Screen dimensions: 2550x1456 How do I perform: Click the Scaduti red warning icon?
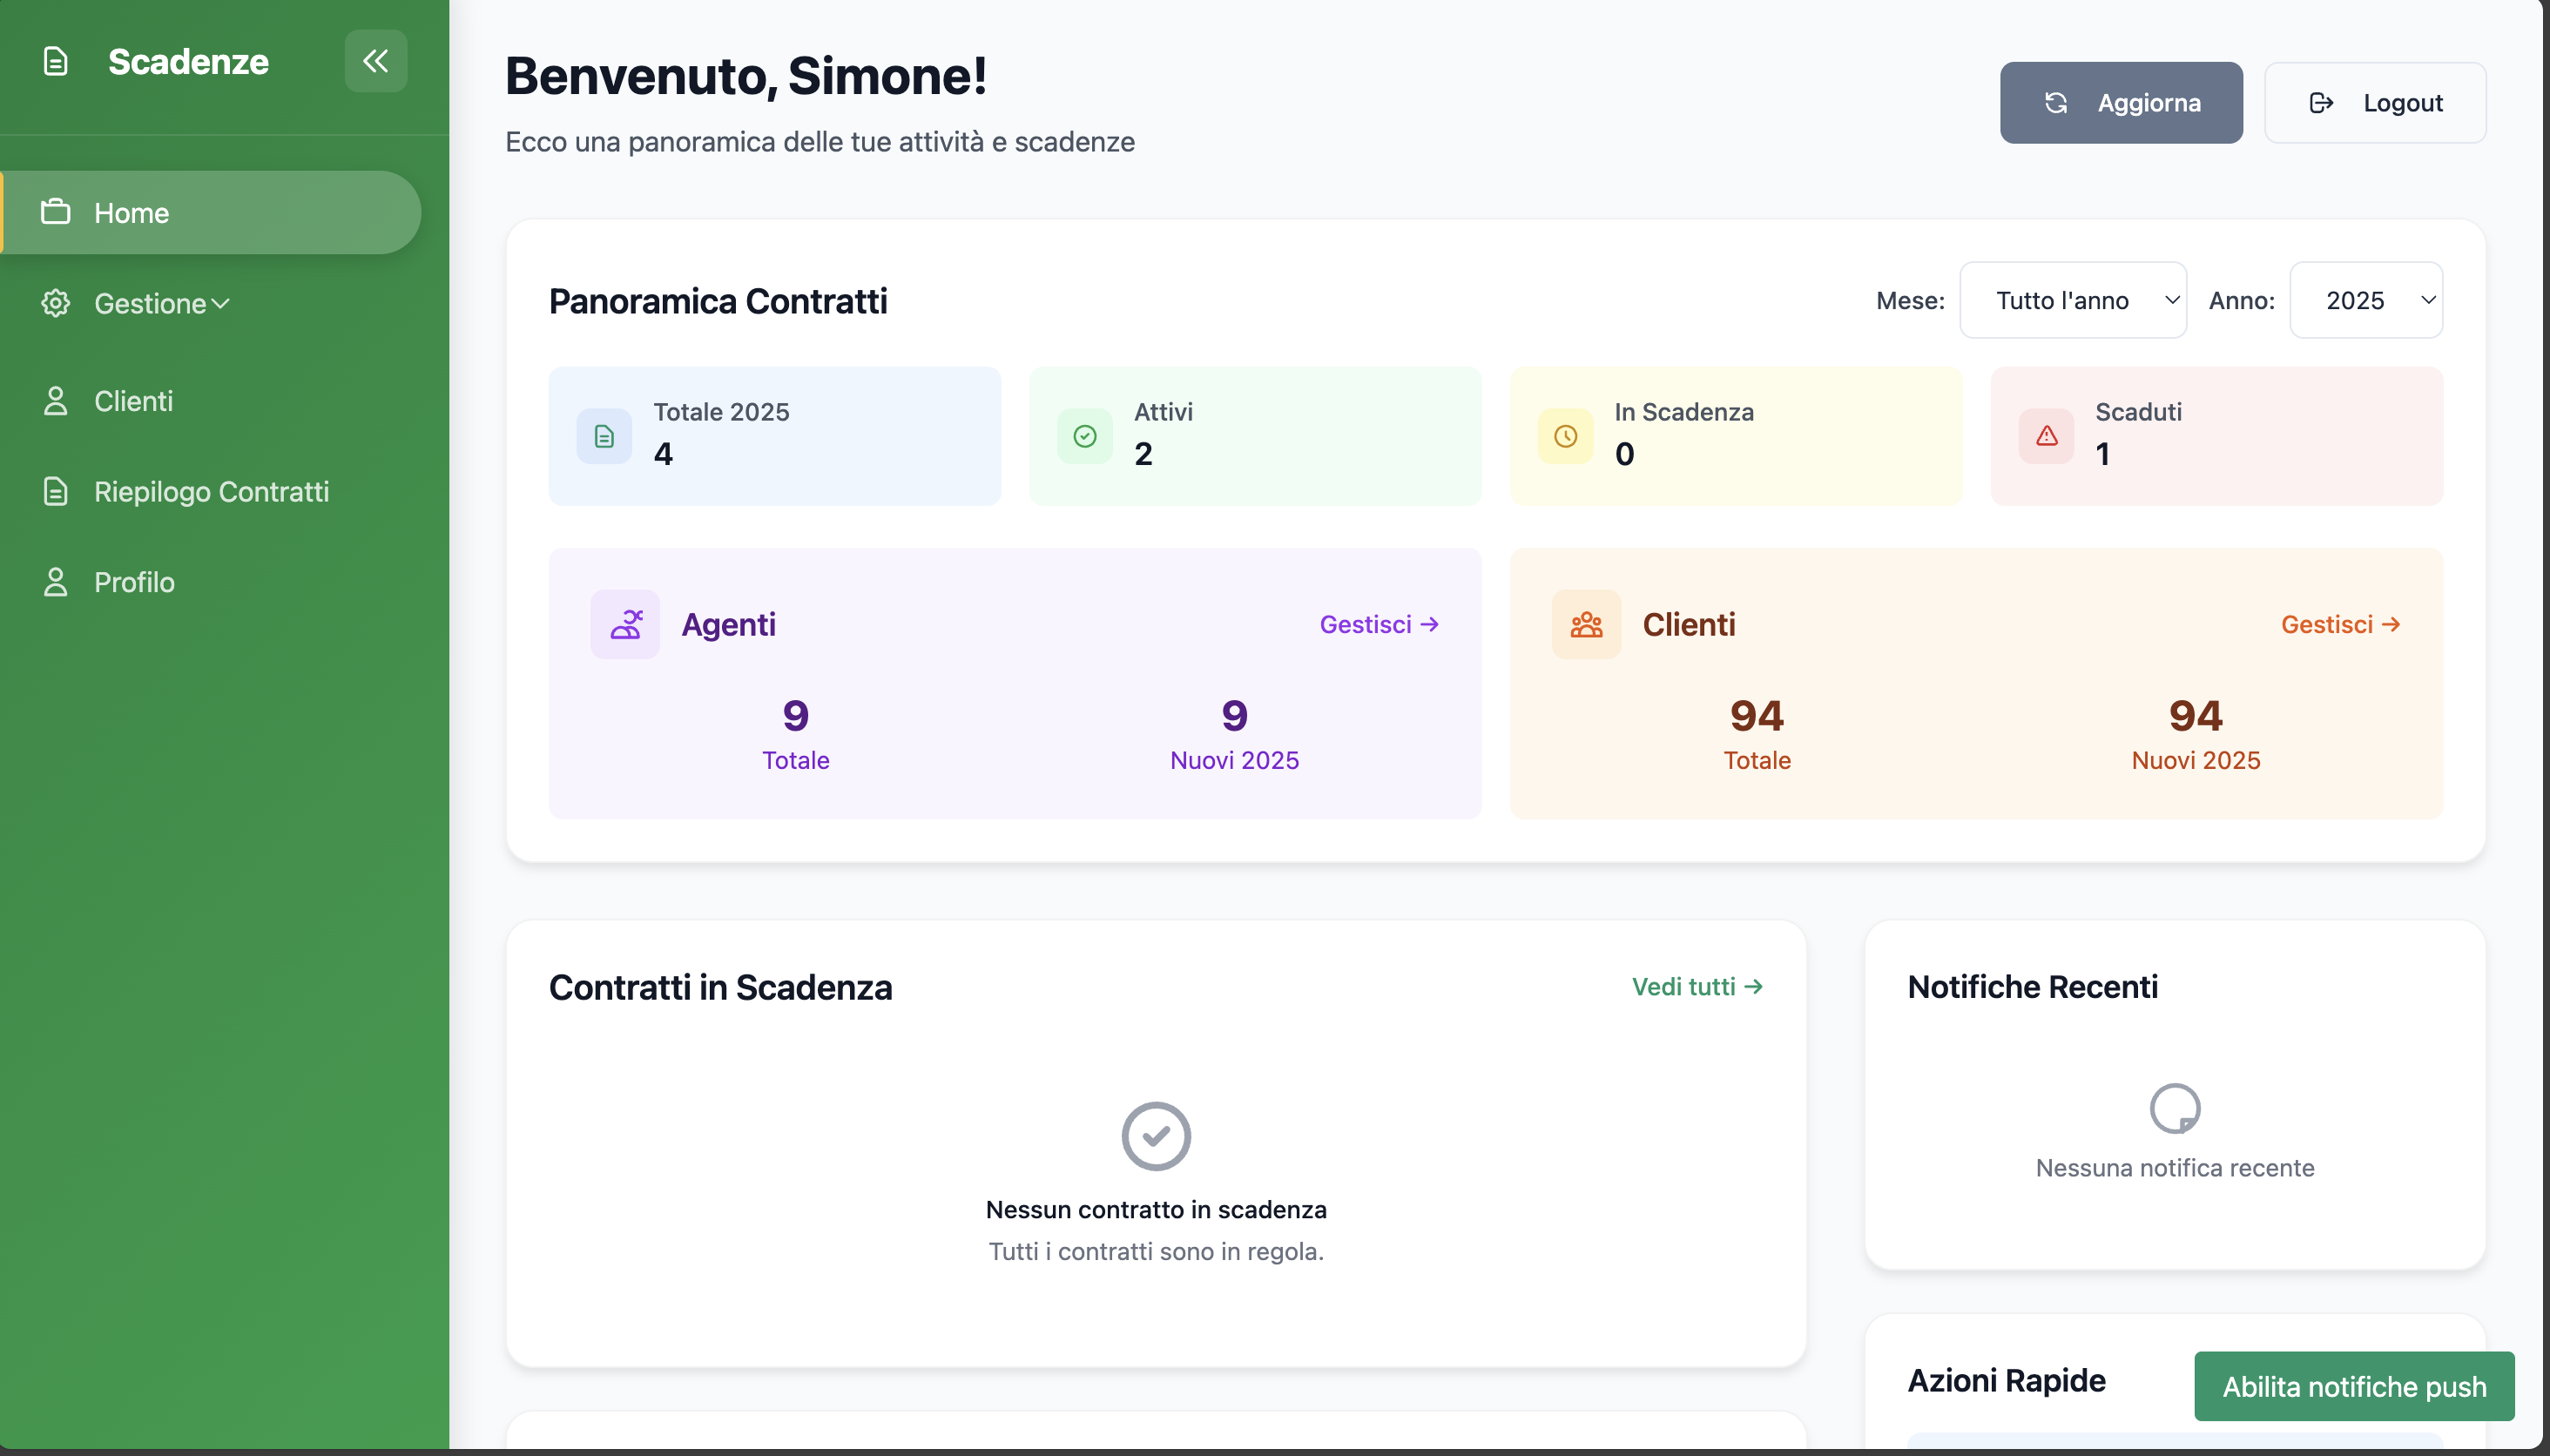pyautogui.click(x=2045, y=435)
